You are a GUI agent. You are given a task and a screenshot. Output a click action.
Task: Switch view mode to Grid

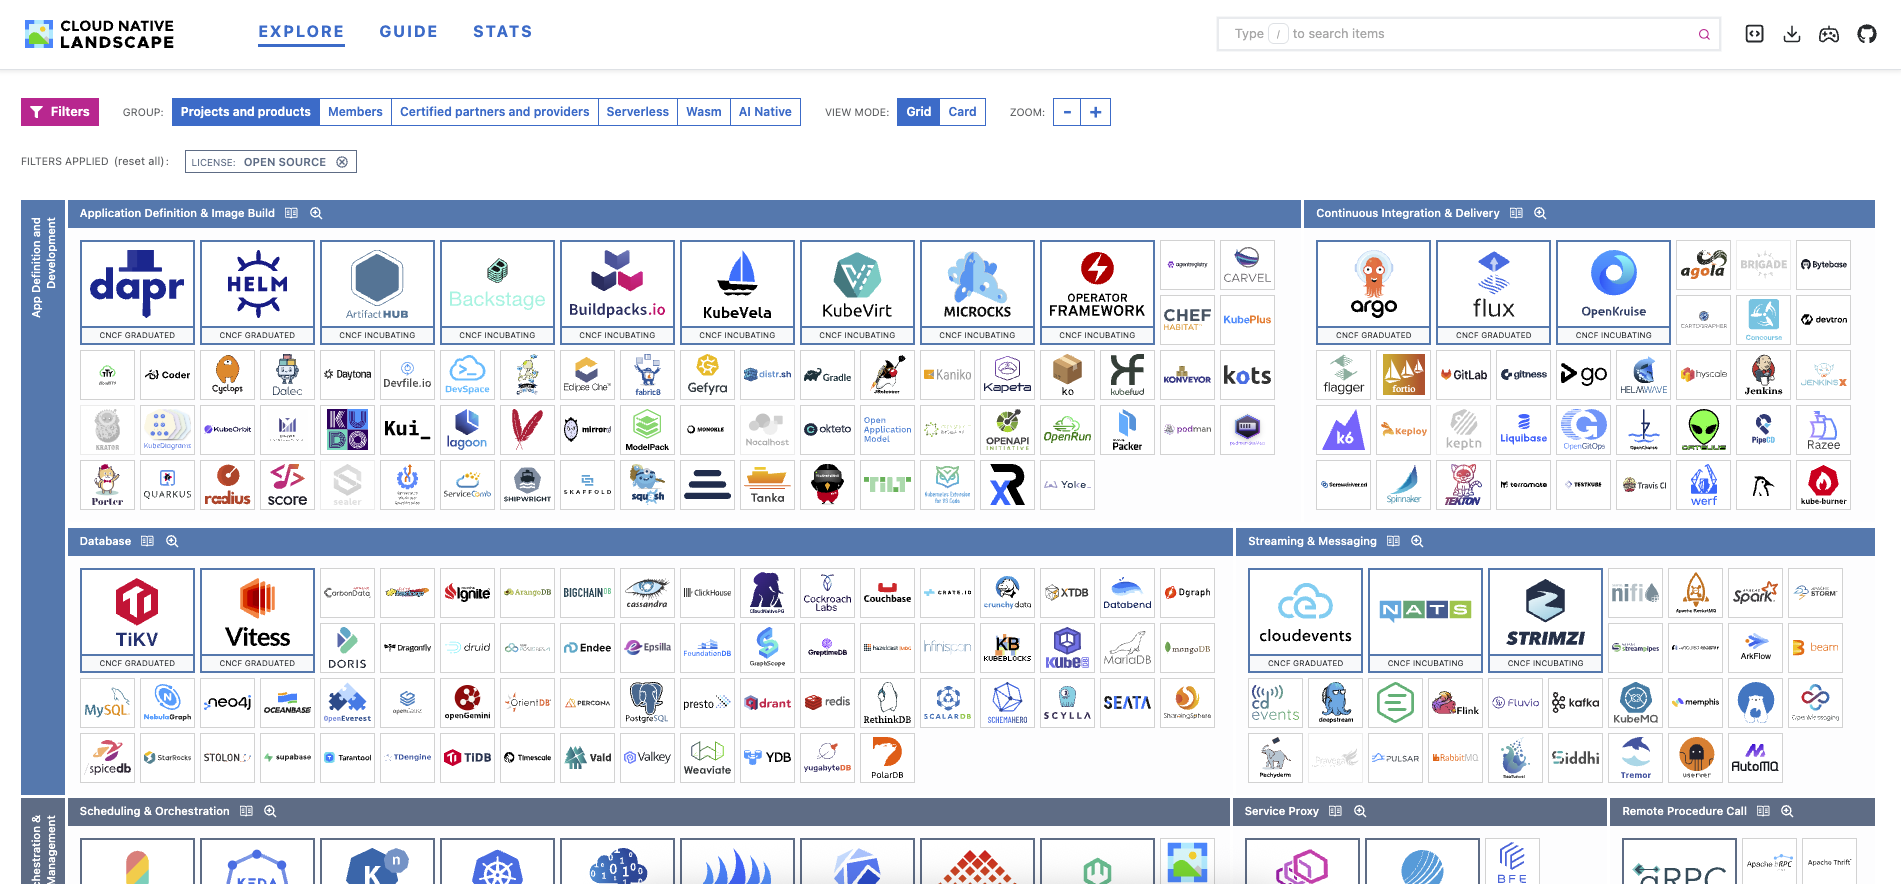919,112
